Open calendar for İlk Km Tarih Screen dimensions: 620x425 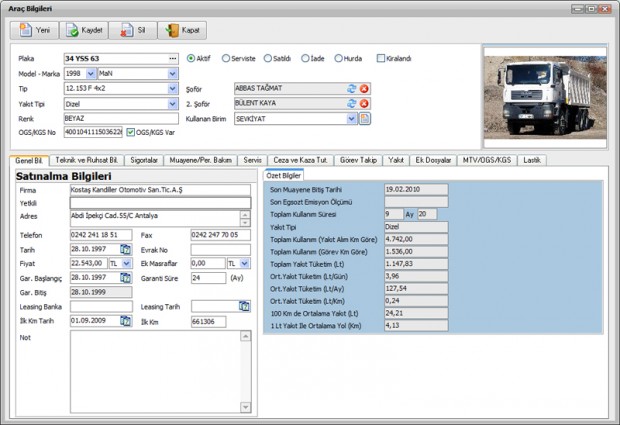point(125,321)
